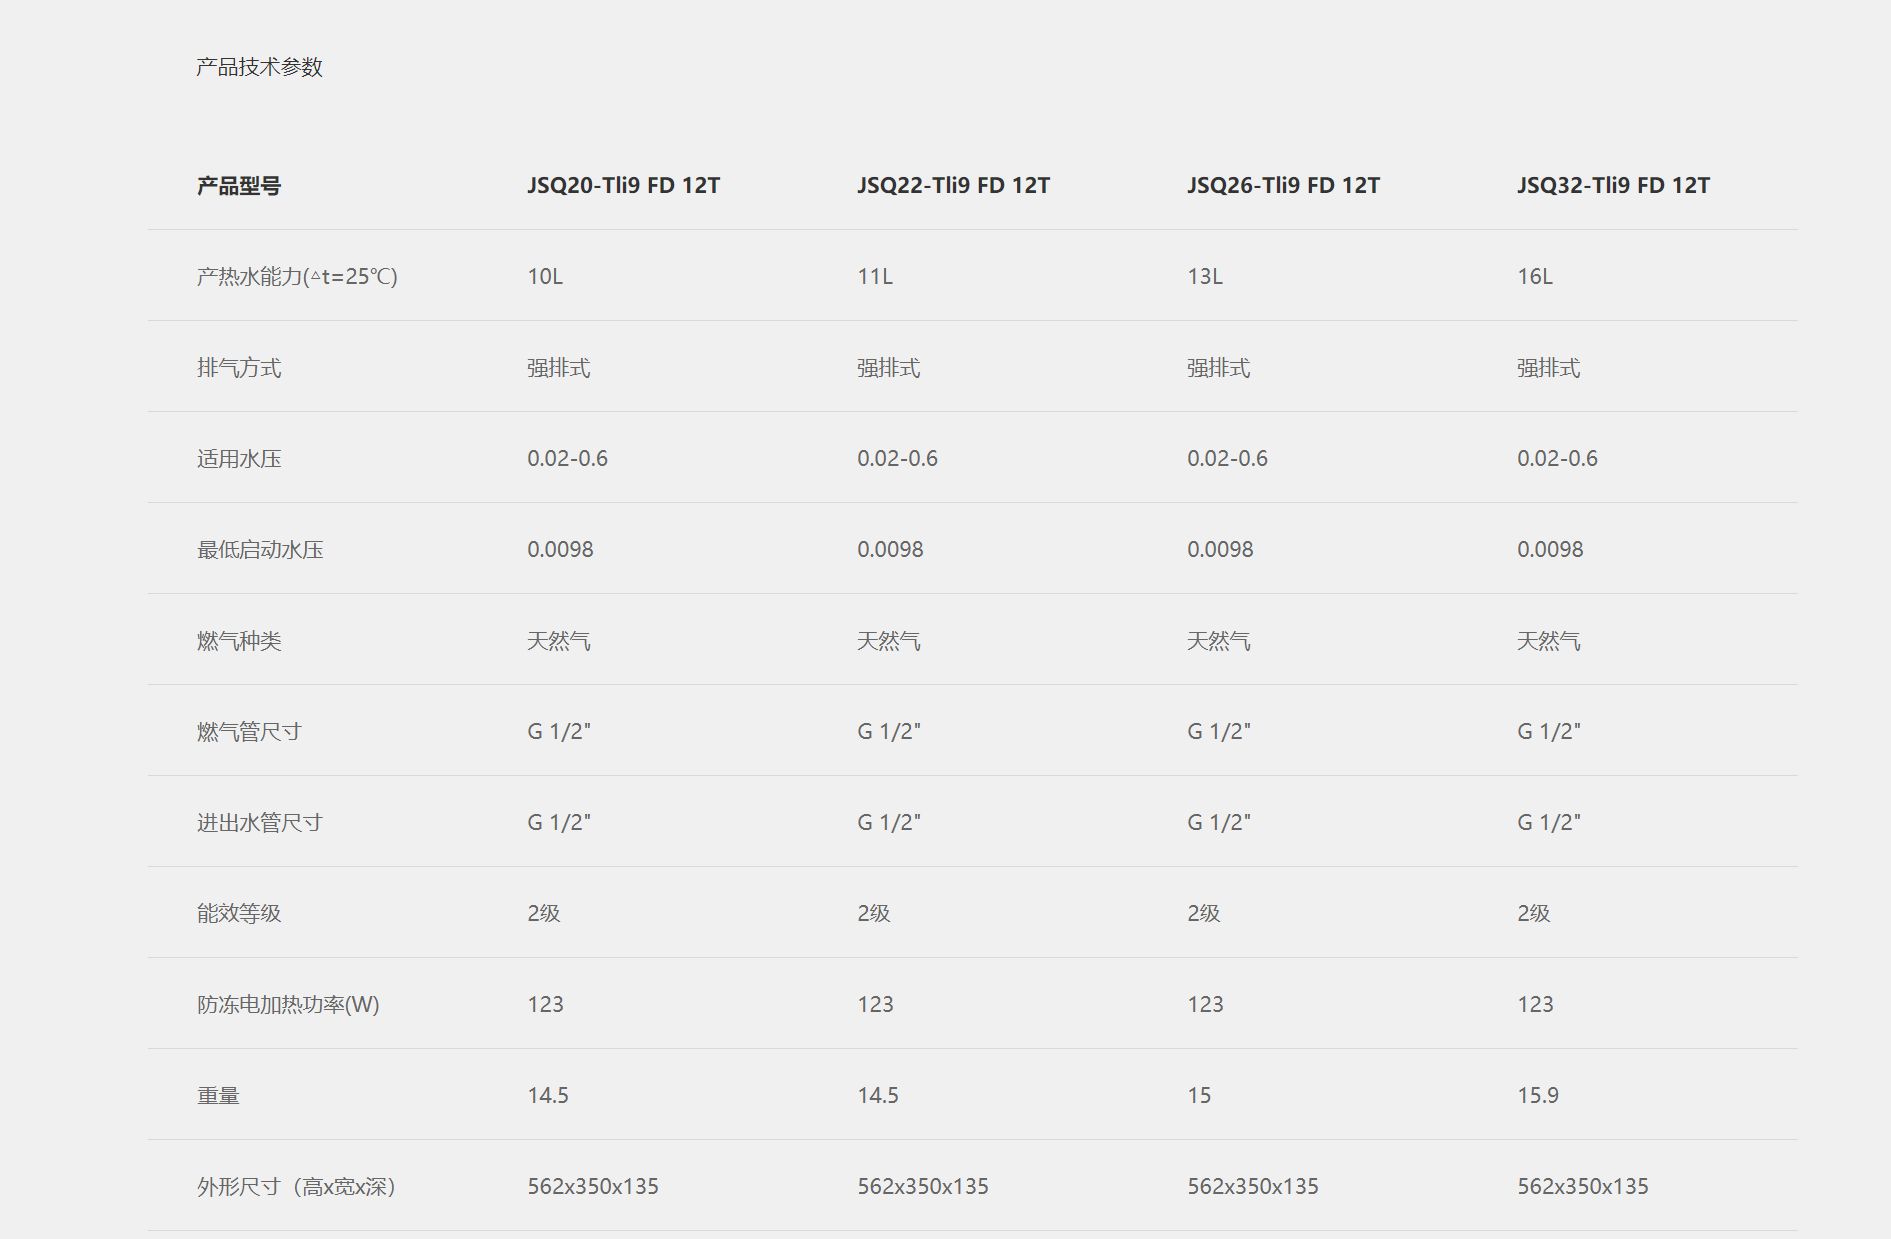1891x1239 pixels.
Task: Click the 产品技术参数 section heading
Action: pos(259,67)
